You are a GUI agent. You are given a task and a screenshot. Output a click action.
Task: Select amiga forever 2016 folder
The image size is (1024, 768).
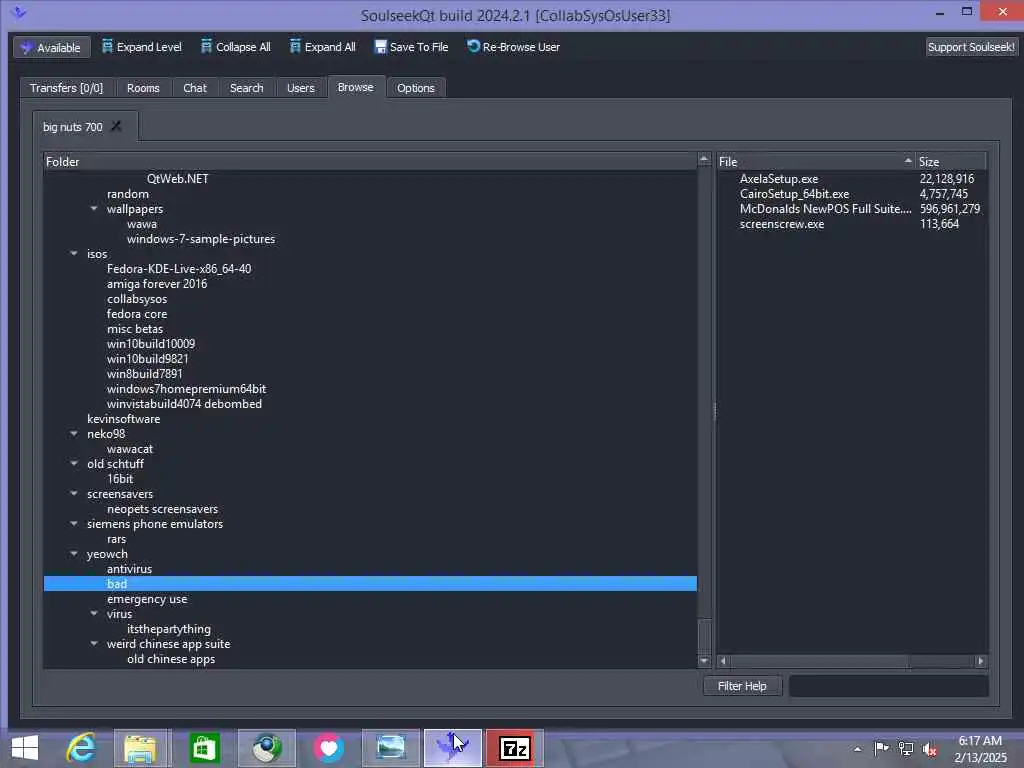[157, 284]
